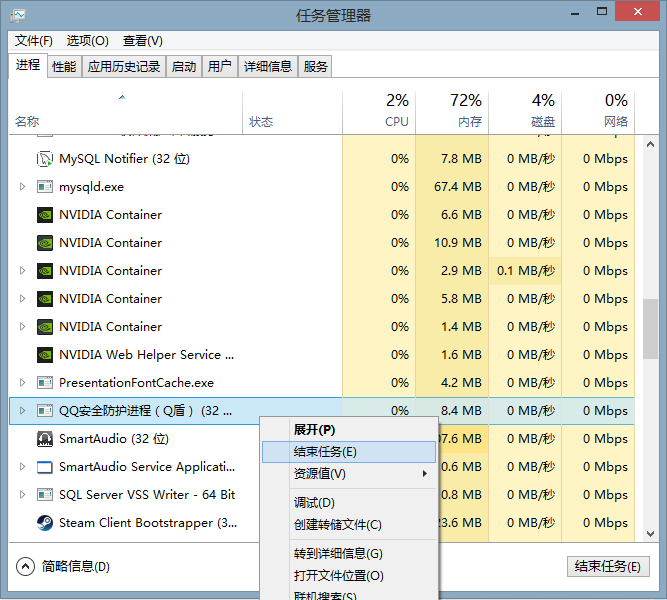Switch to the 详细信息 tab
The height and width of the screenshot is (600, 667).
[x=268, y=67]
